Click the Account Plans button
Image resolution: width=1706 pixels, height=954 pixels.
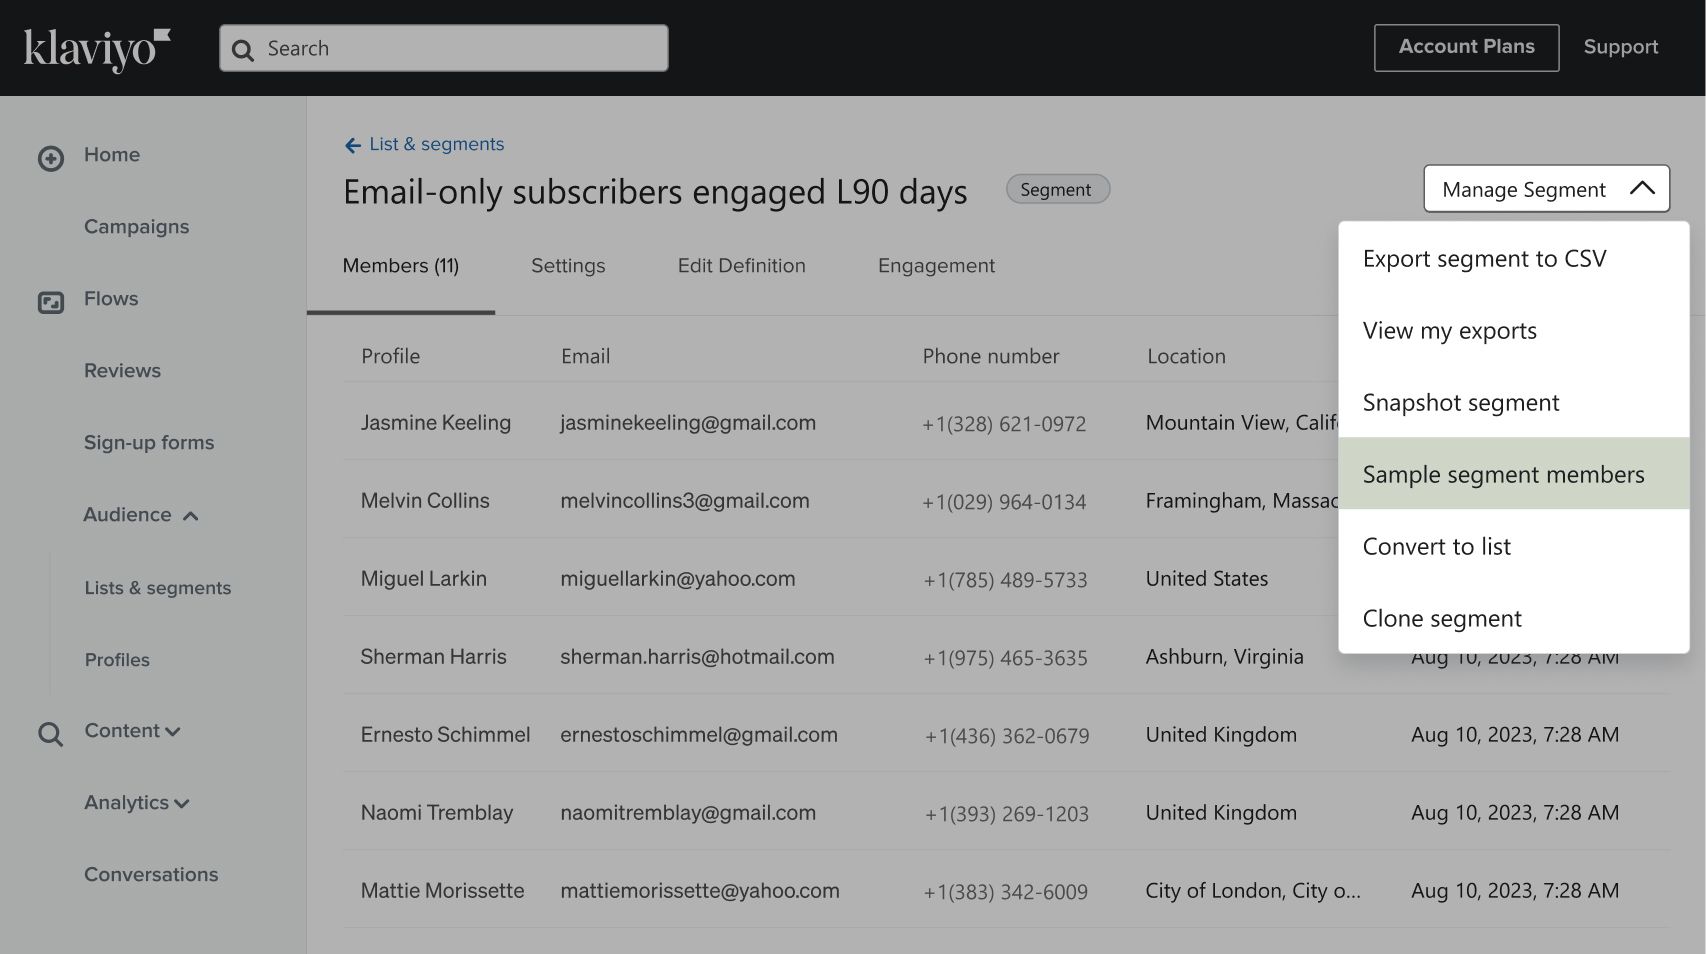[x=1466, y=48]
